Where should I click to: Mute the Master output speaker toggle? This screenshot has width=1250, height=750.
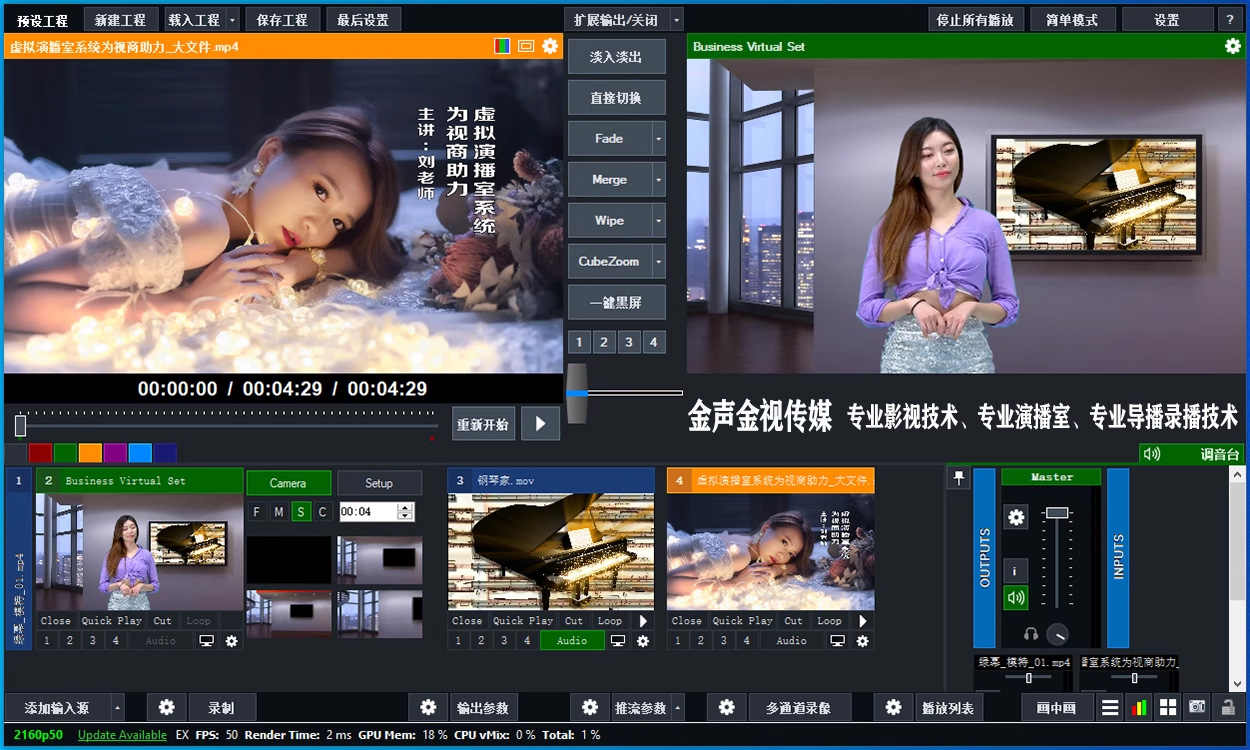pos(1016,596)
